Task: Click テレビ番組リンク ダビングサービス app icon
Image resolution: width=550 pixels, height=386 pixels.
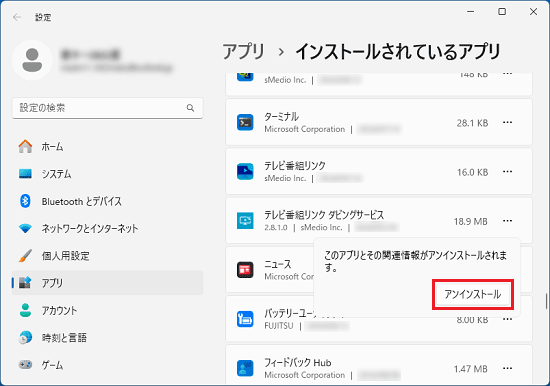Action: pos(245,221)
